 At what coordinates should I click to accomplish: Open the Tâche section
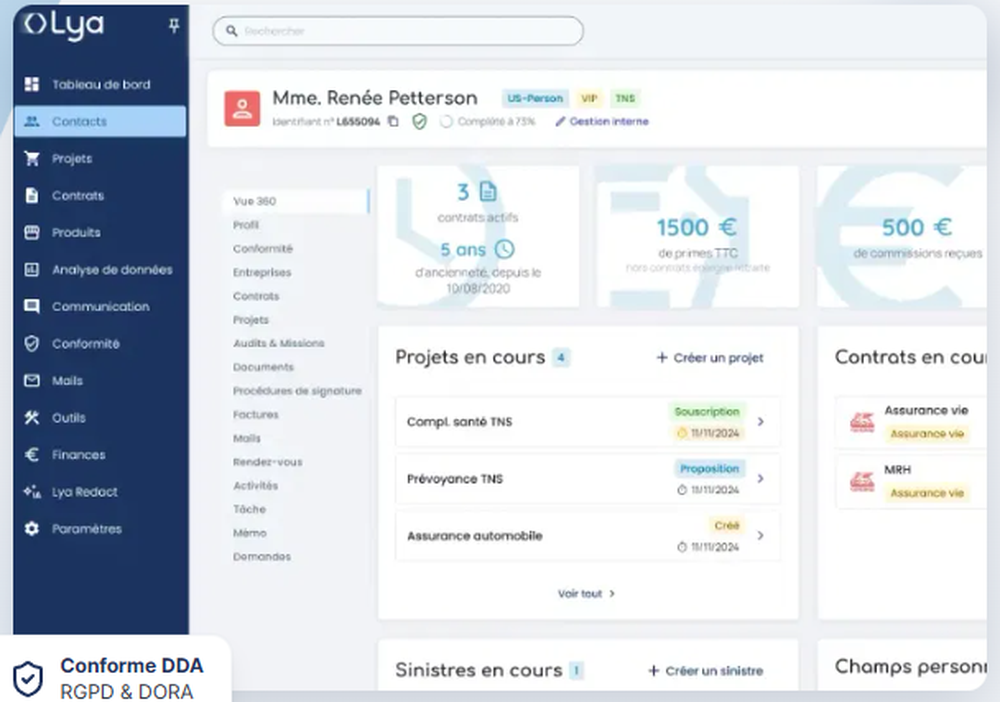(249, 509)
